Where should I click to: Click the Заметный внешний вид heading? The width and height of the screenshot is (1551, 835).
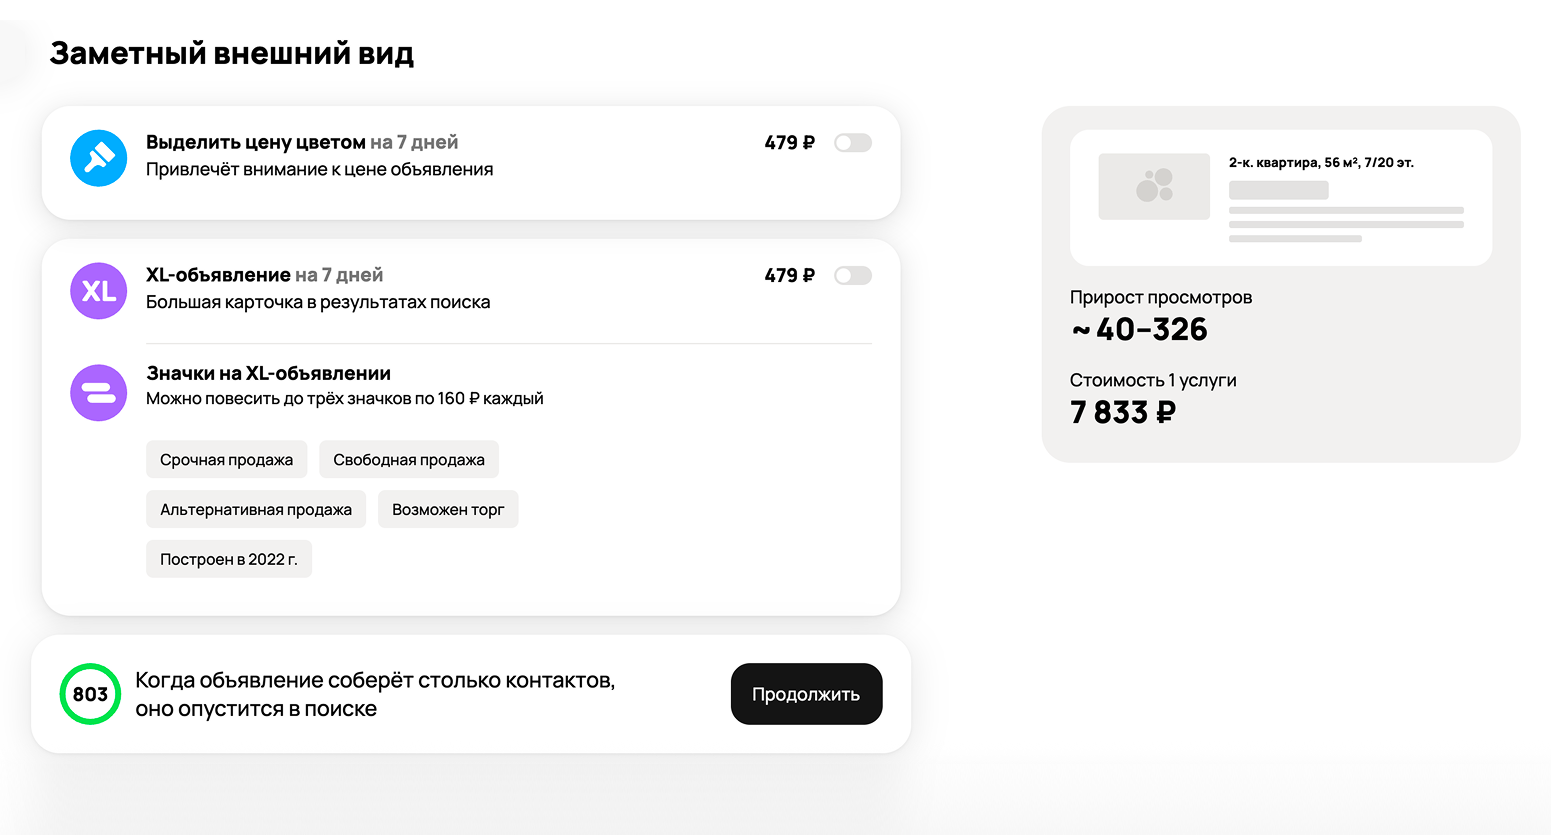231,53
